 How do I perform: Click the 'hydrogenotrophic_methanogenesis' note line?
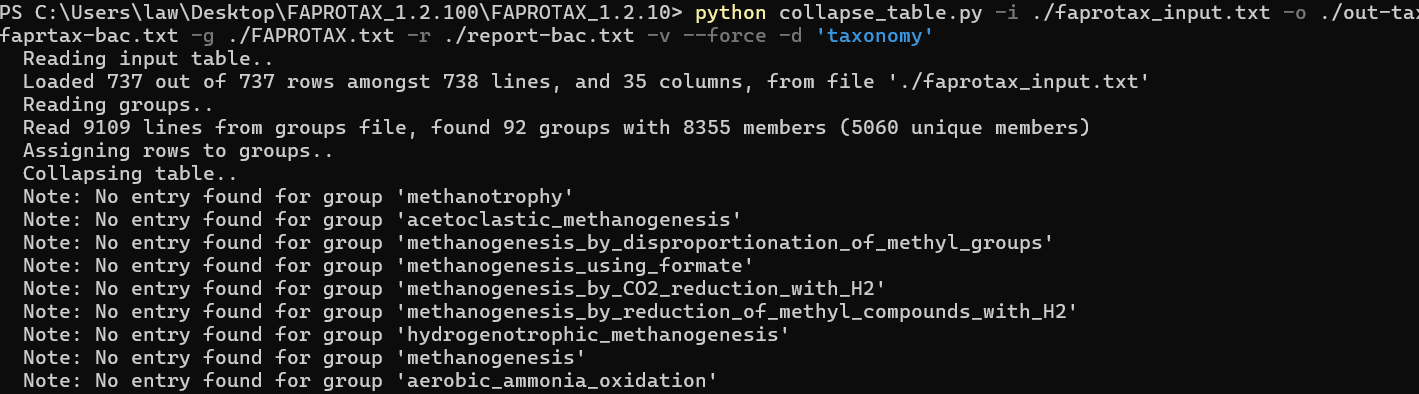tap(405, 335)
